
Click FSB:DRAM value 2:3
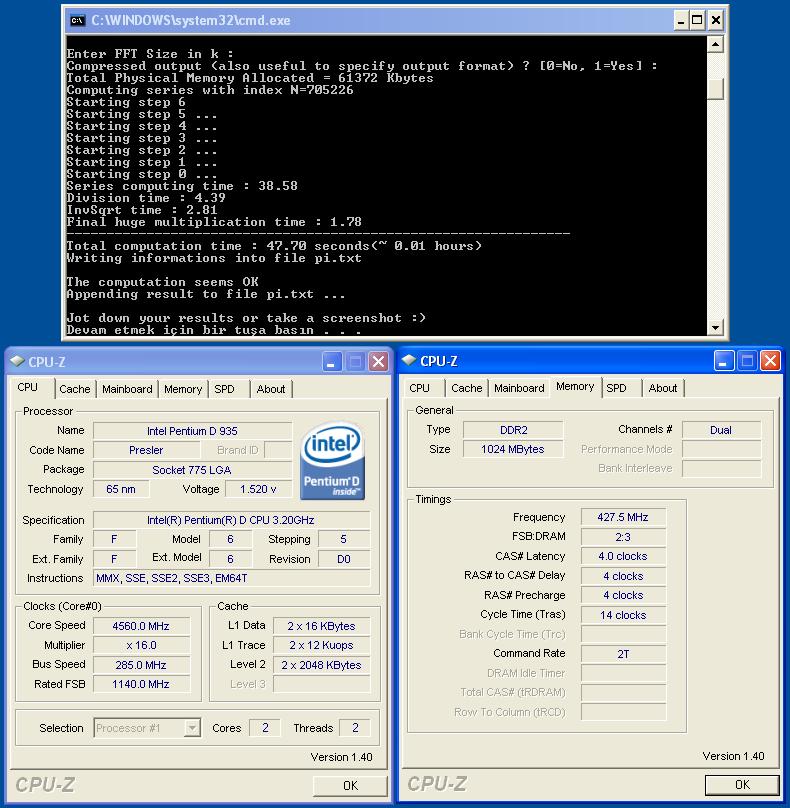(x=623, y=537)
